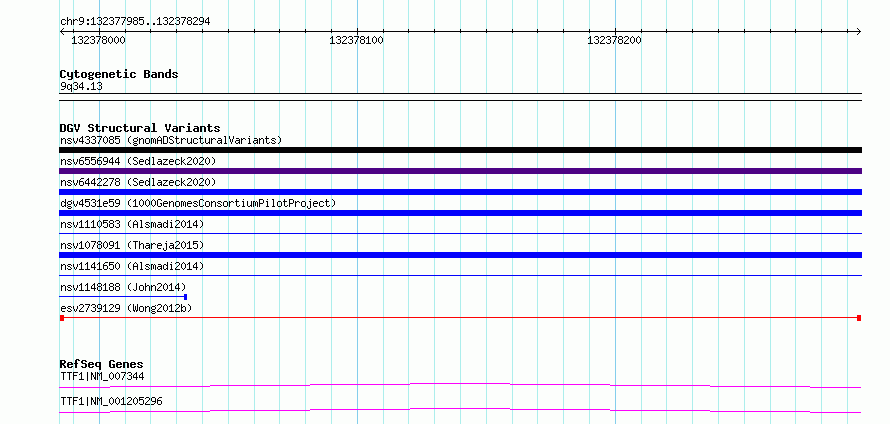Screen dimensions: 890x424
Task: Select the blue bar under nsv6442278
Action: pos(460,192)
